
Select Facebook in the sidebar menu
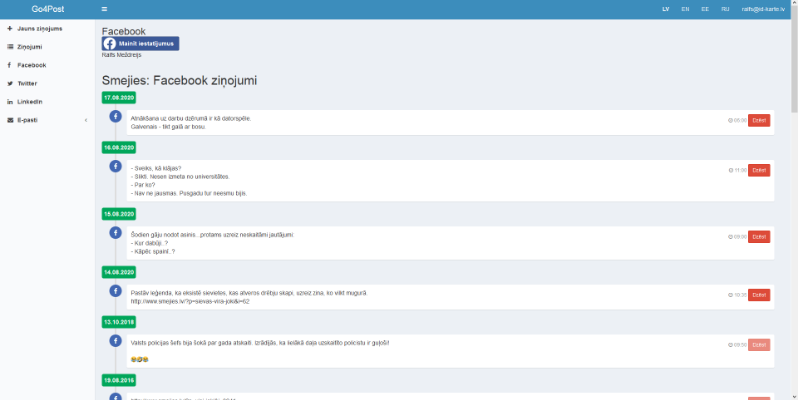[47, 65]
